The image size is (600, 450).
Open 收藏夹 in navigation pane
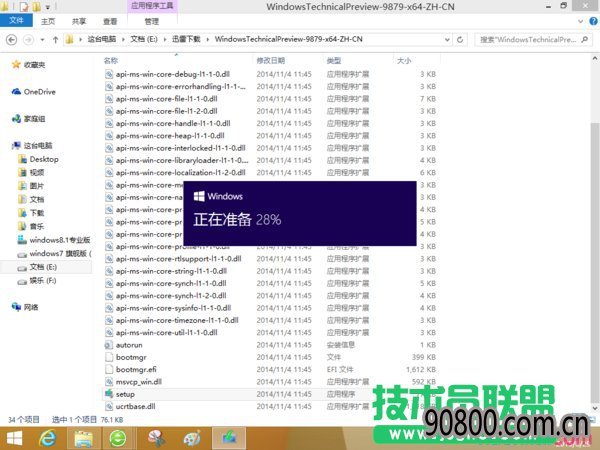click(29, 65)
